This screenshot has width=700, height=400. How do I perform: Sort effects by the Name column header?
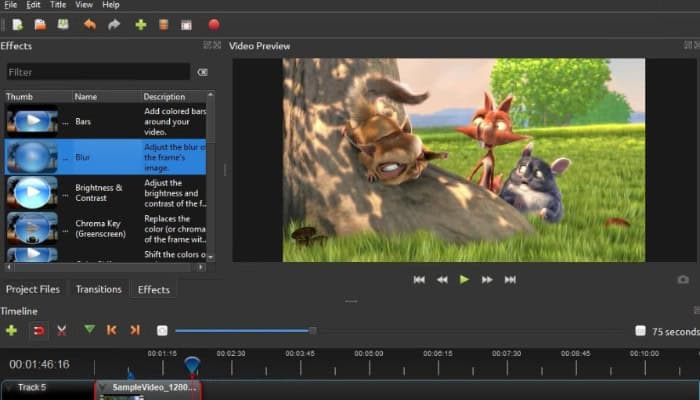coord(107,96)
